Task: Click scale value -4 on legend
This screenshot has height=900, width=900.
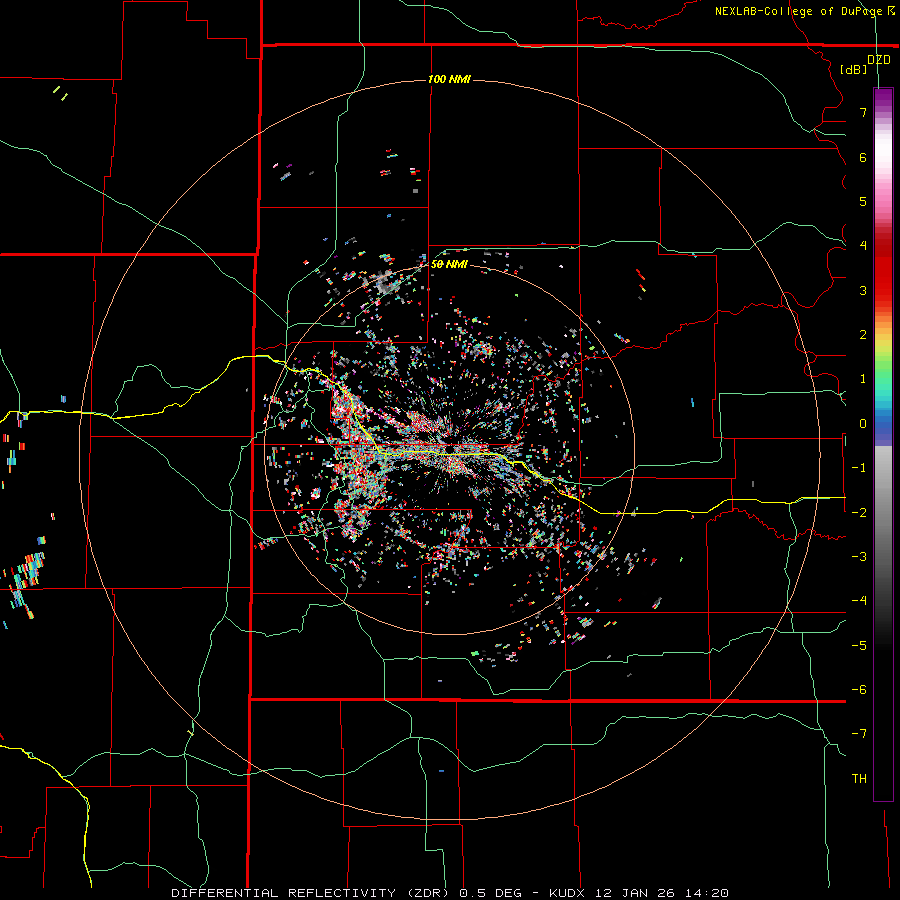Action: pos(859,601)
